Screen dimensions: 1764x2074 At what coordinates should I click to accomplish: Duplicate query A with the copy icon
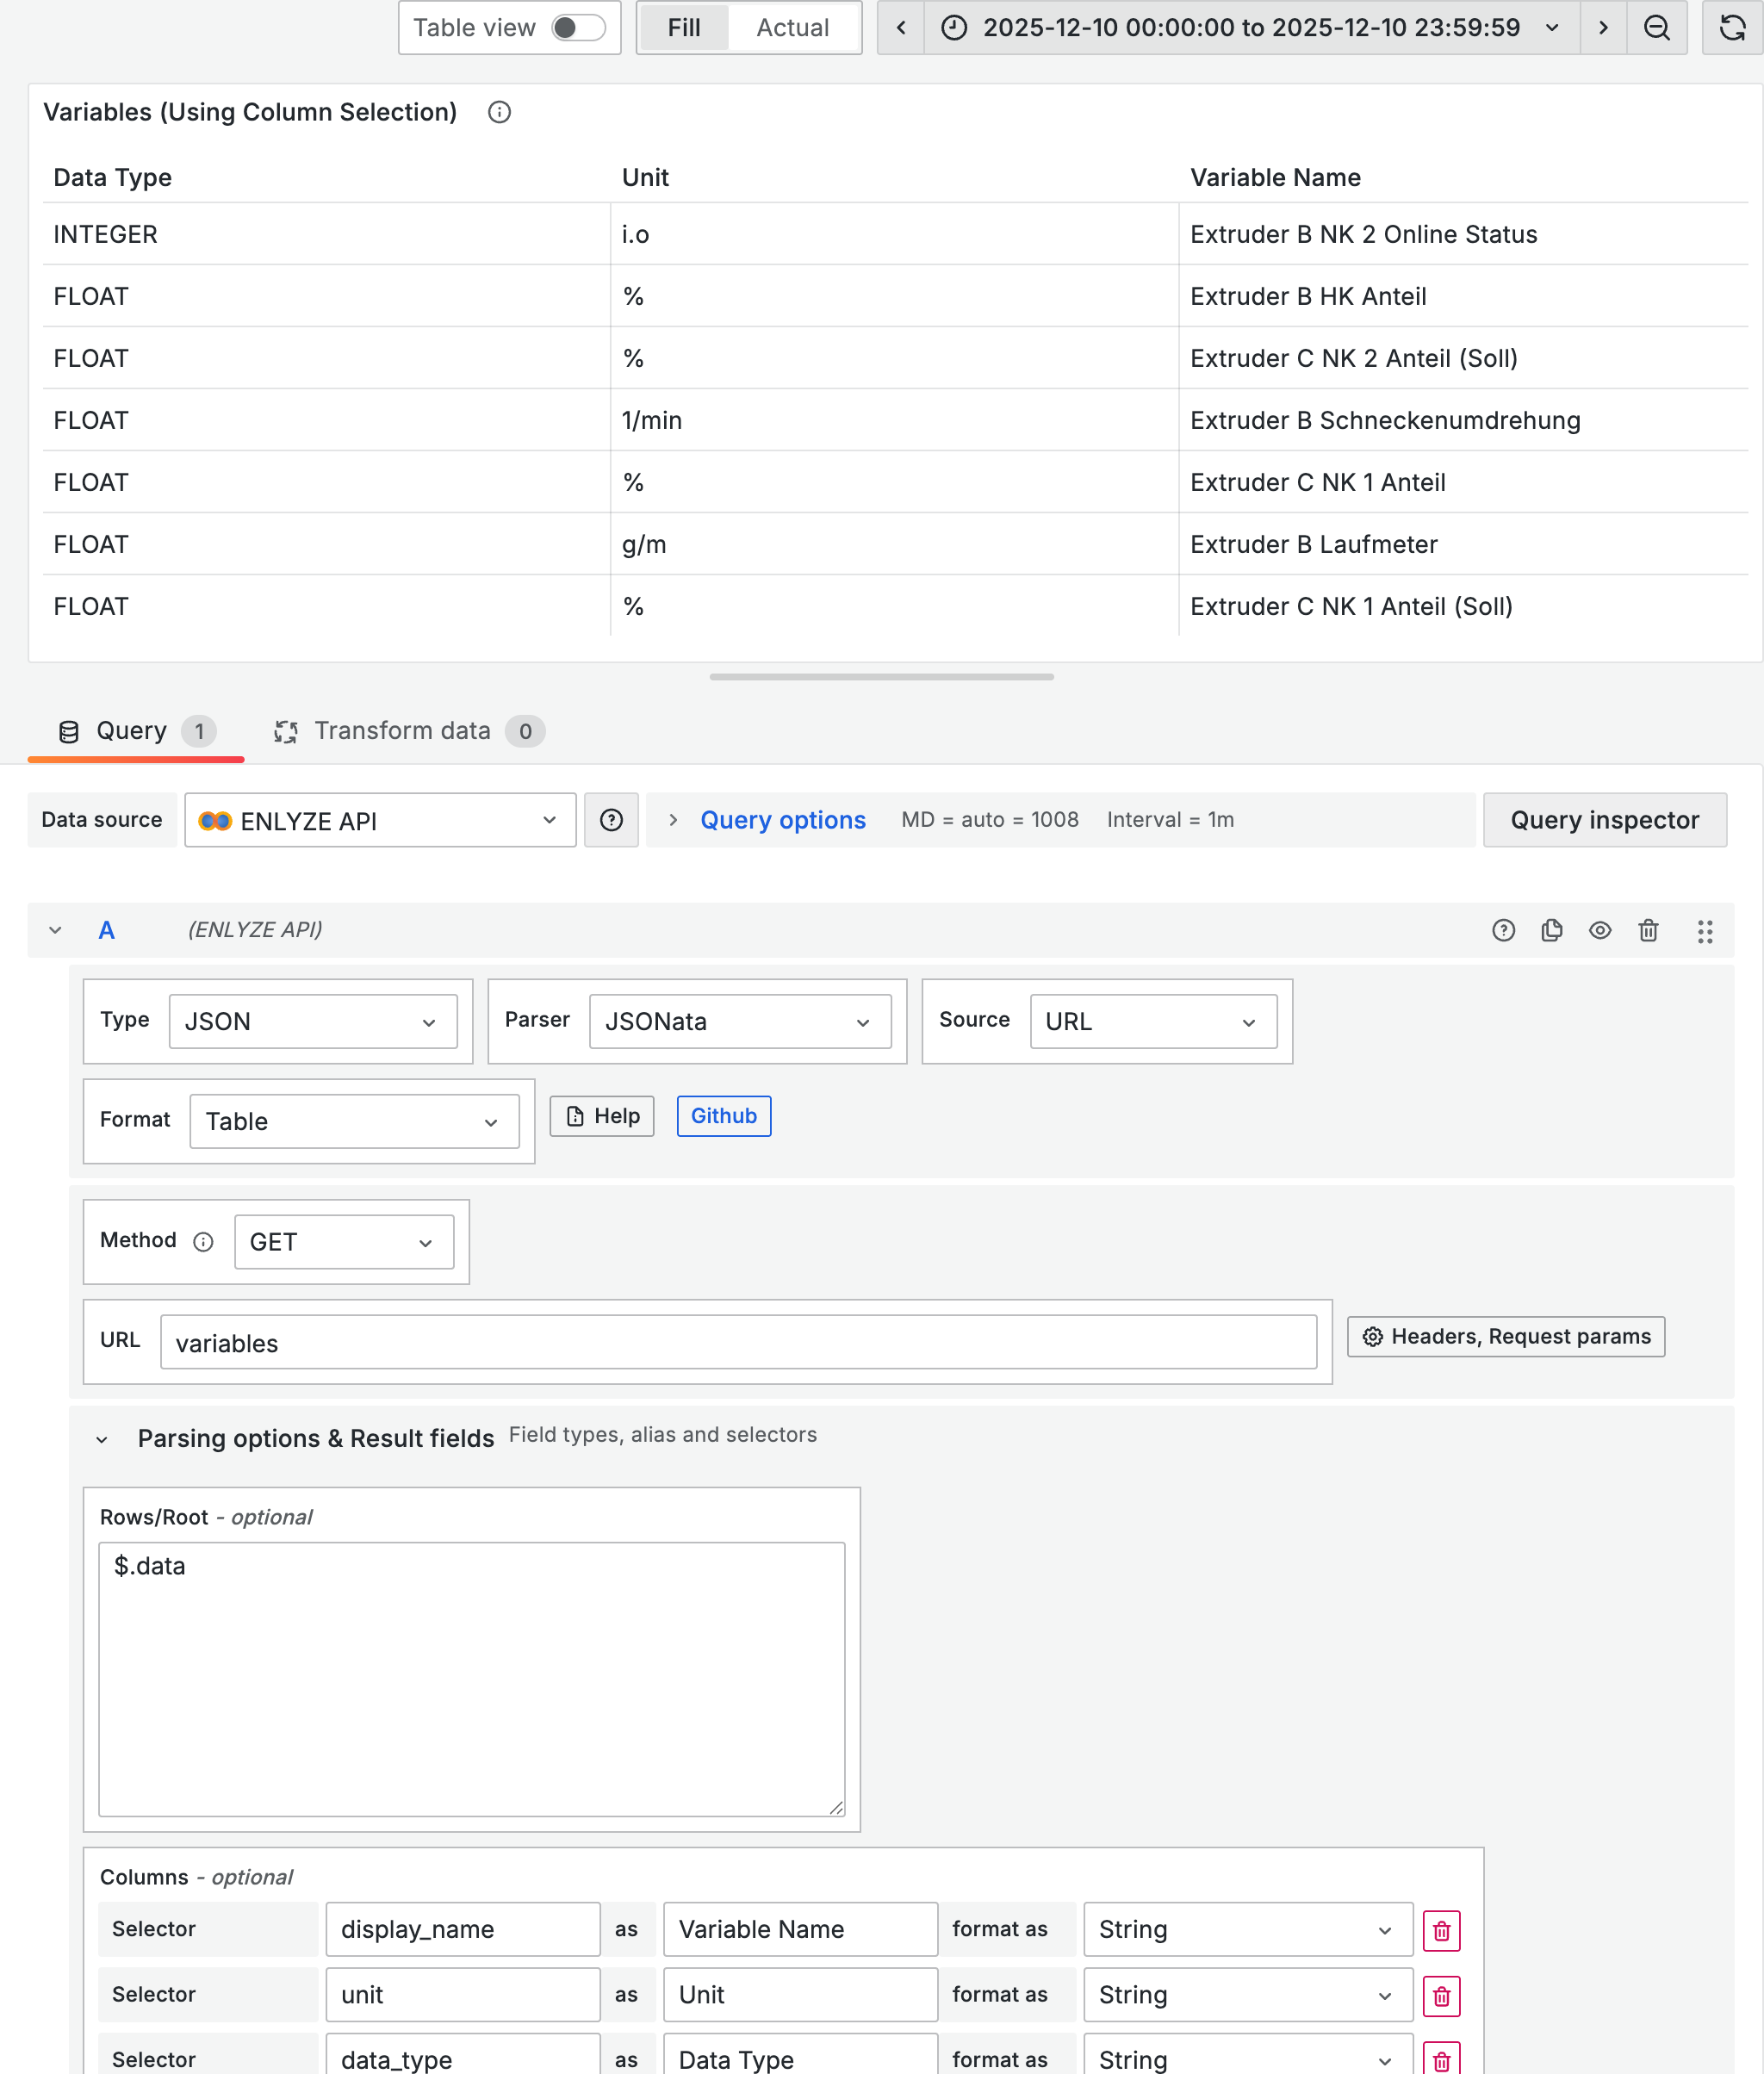click(x=1551, y=930)
